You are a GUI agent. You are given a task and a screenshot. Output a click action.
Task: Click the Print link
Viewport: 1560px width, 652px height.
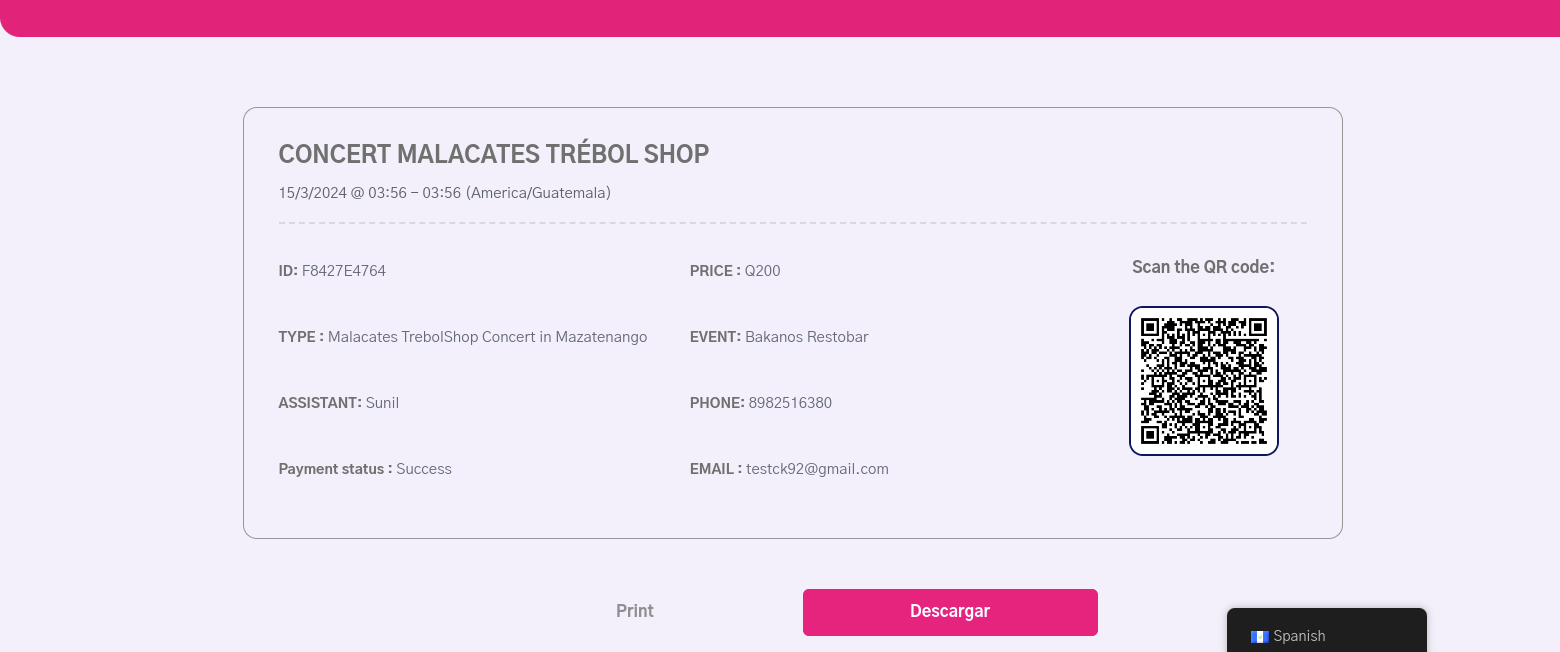pos(635,611)
